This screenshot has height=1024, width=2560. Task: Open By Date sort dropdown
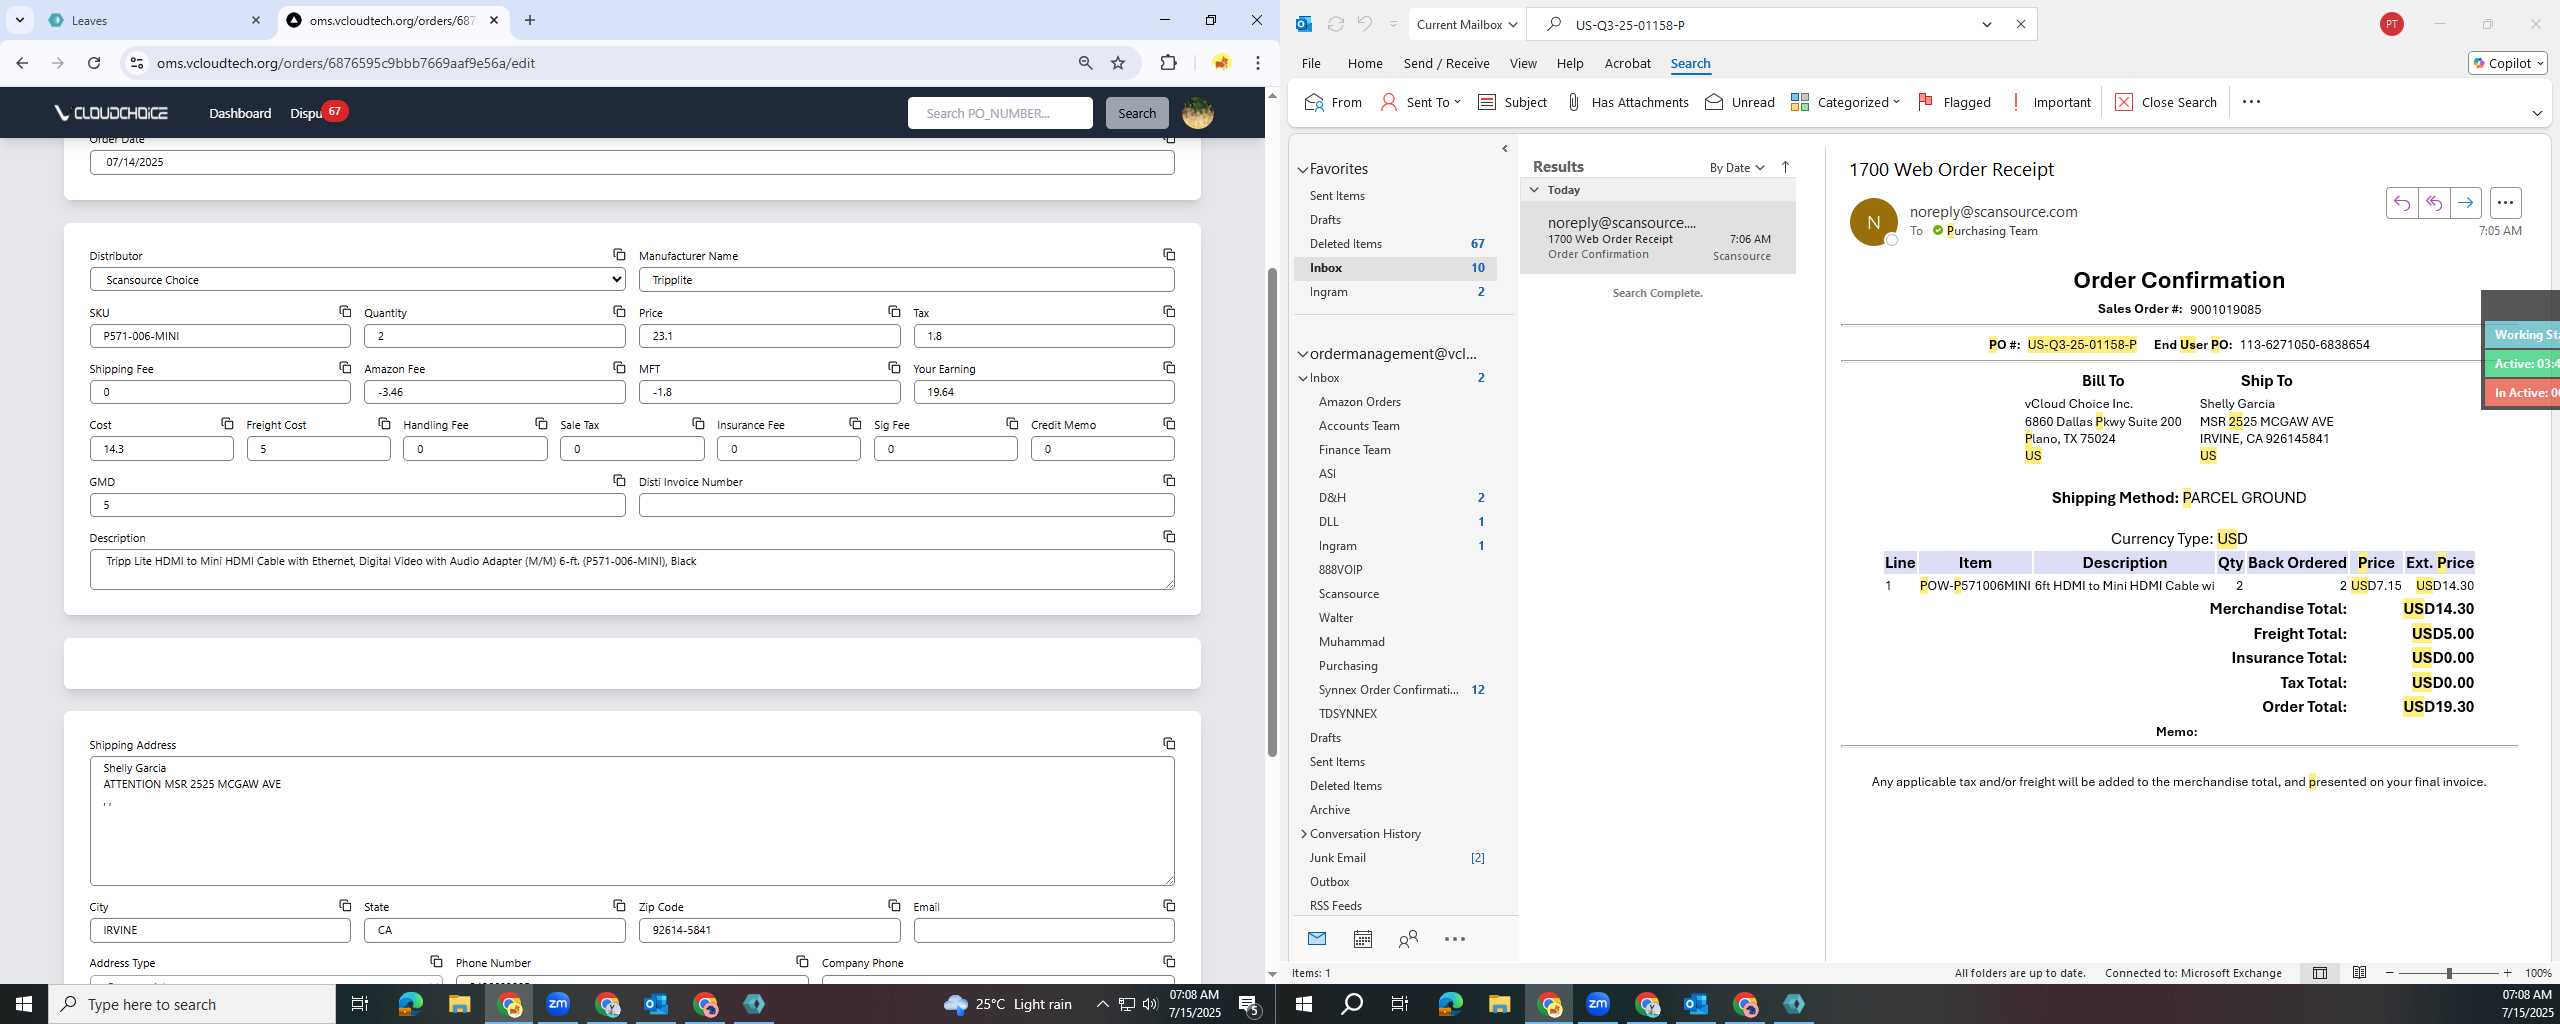click(1737, 167)
